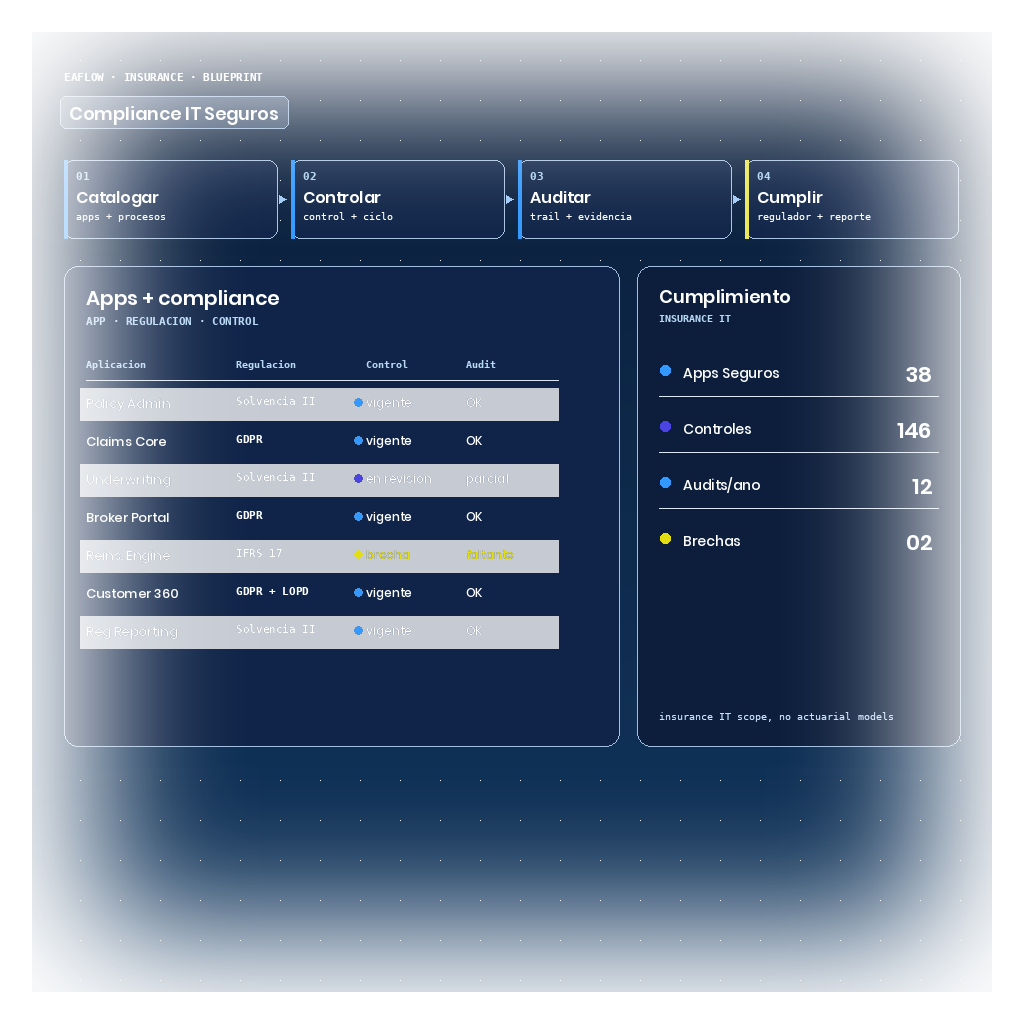Click the value 12 for Audits/ano
Viewport: 1024px width, 1024px height.
click(x=921, y=487)
